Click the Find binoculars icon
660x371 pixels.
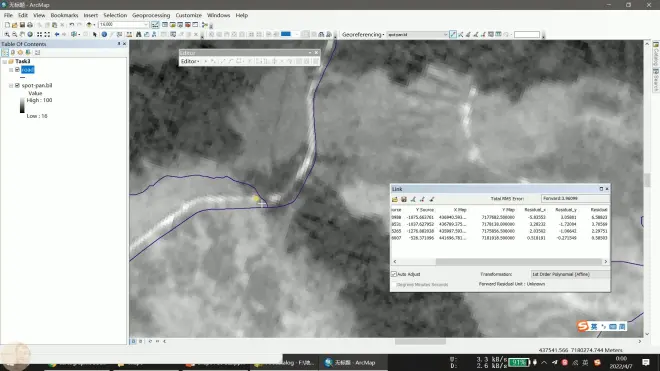coord(138,35)
